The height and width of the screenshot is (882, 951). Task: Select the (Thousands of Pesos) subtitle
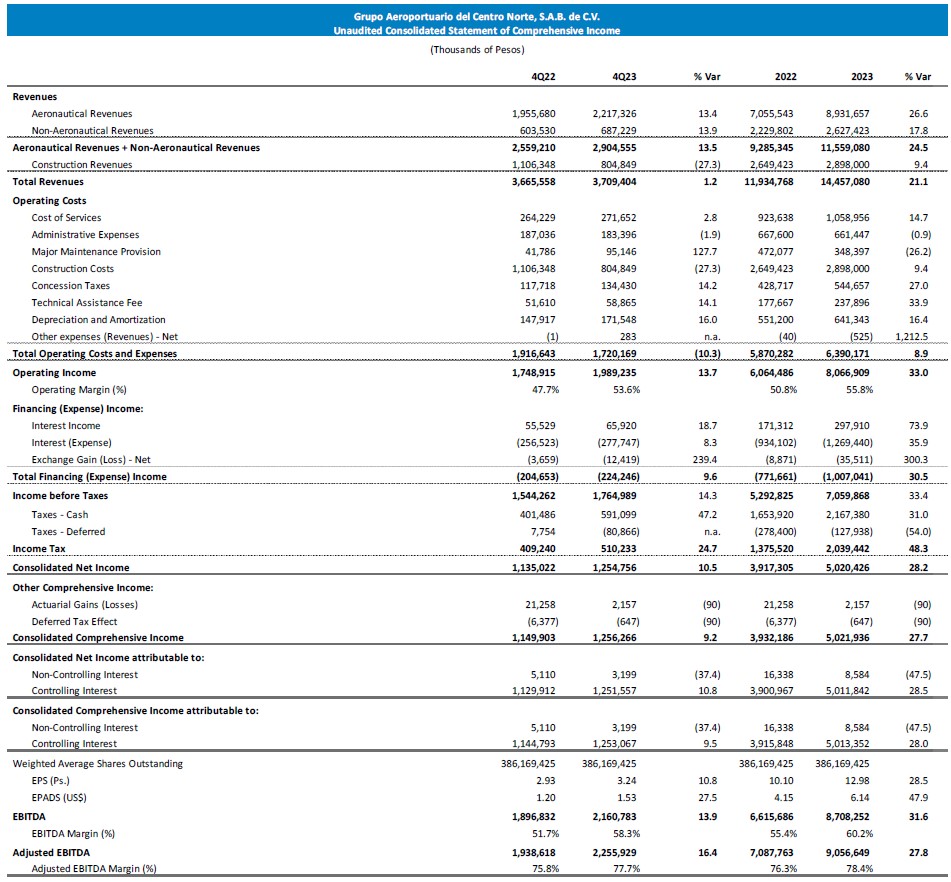pyautogui.click(x=476, y=49)
